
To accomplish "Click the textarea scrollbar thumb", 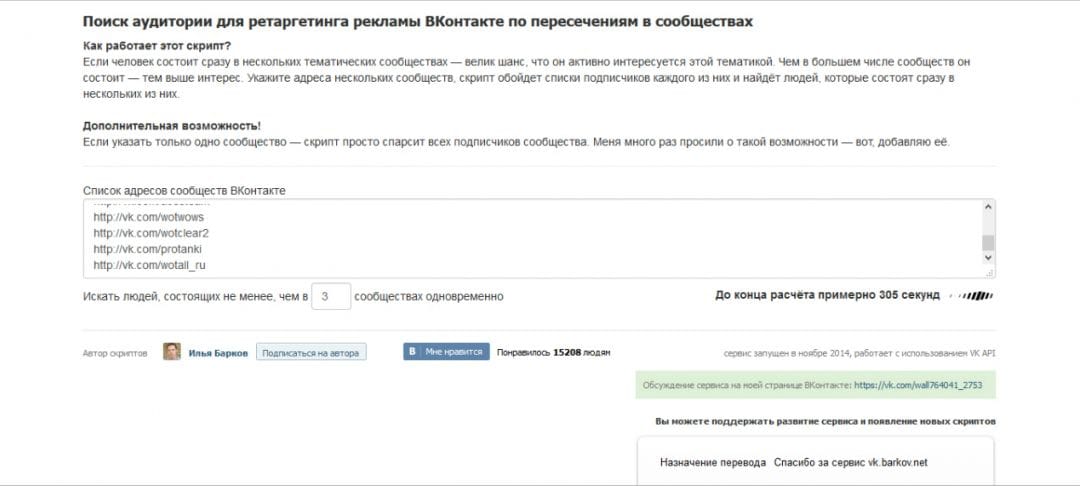I will point(988,242).
